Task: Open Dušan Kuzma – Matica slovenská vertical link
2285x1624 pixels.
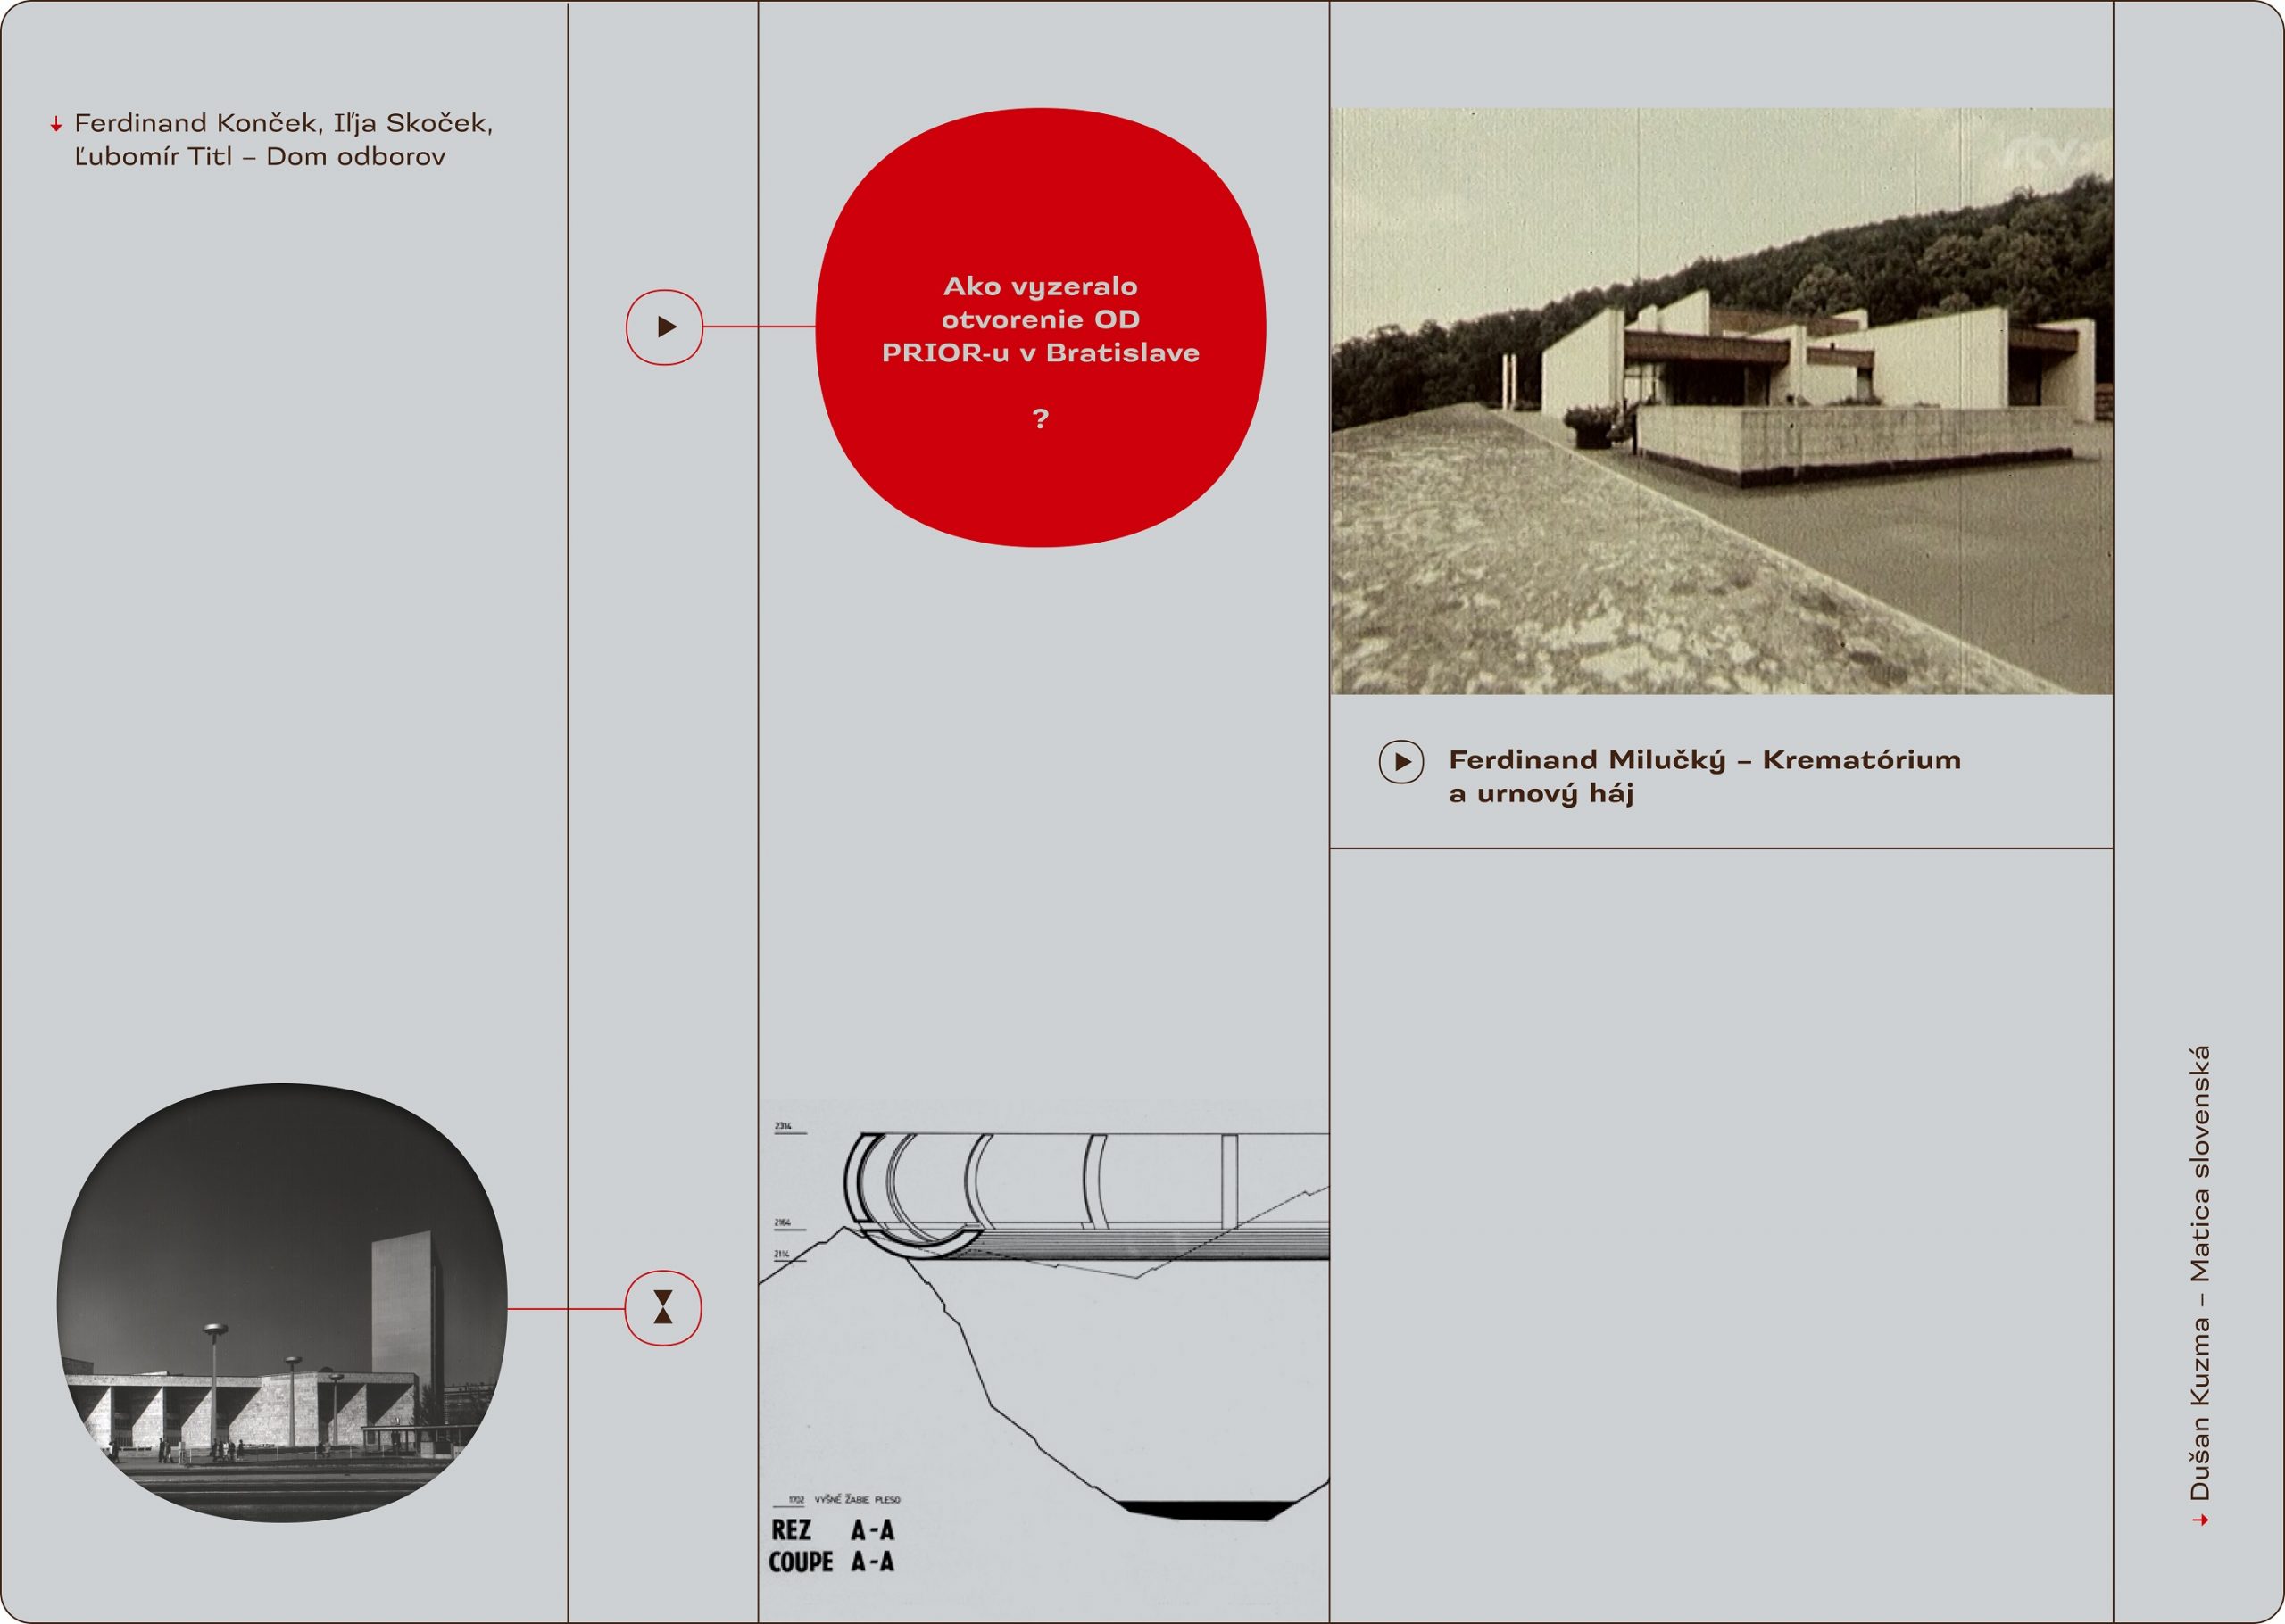Action: click(2199, 1272)
